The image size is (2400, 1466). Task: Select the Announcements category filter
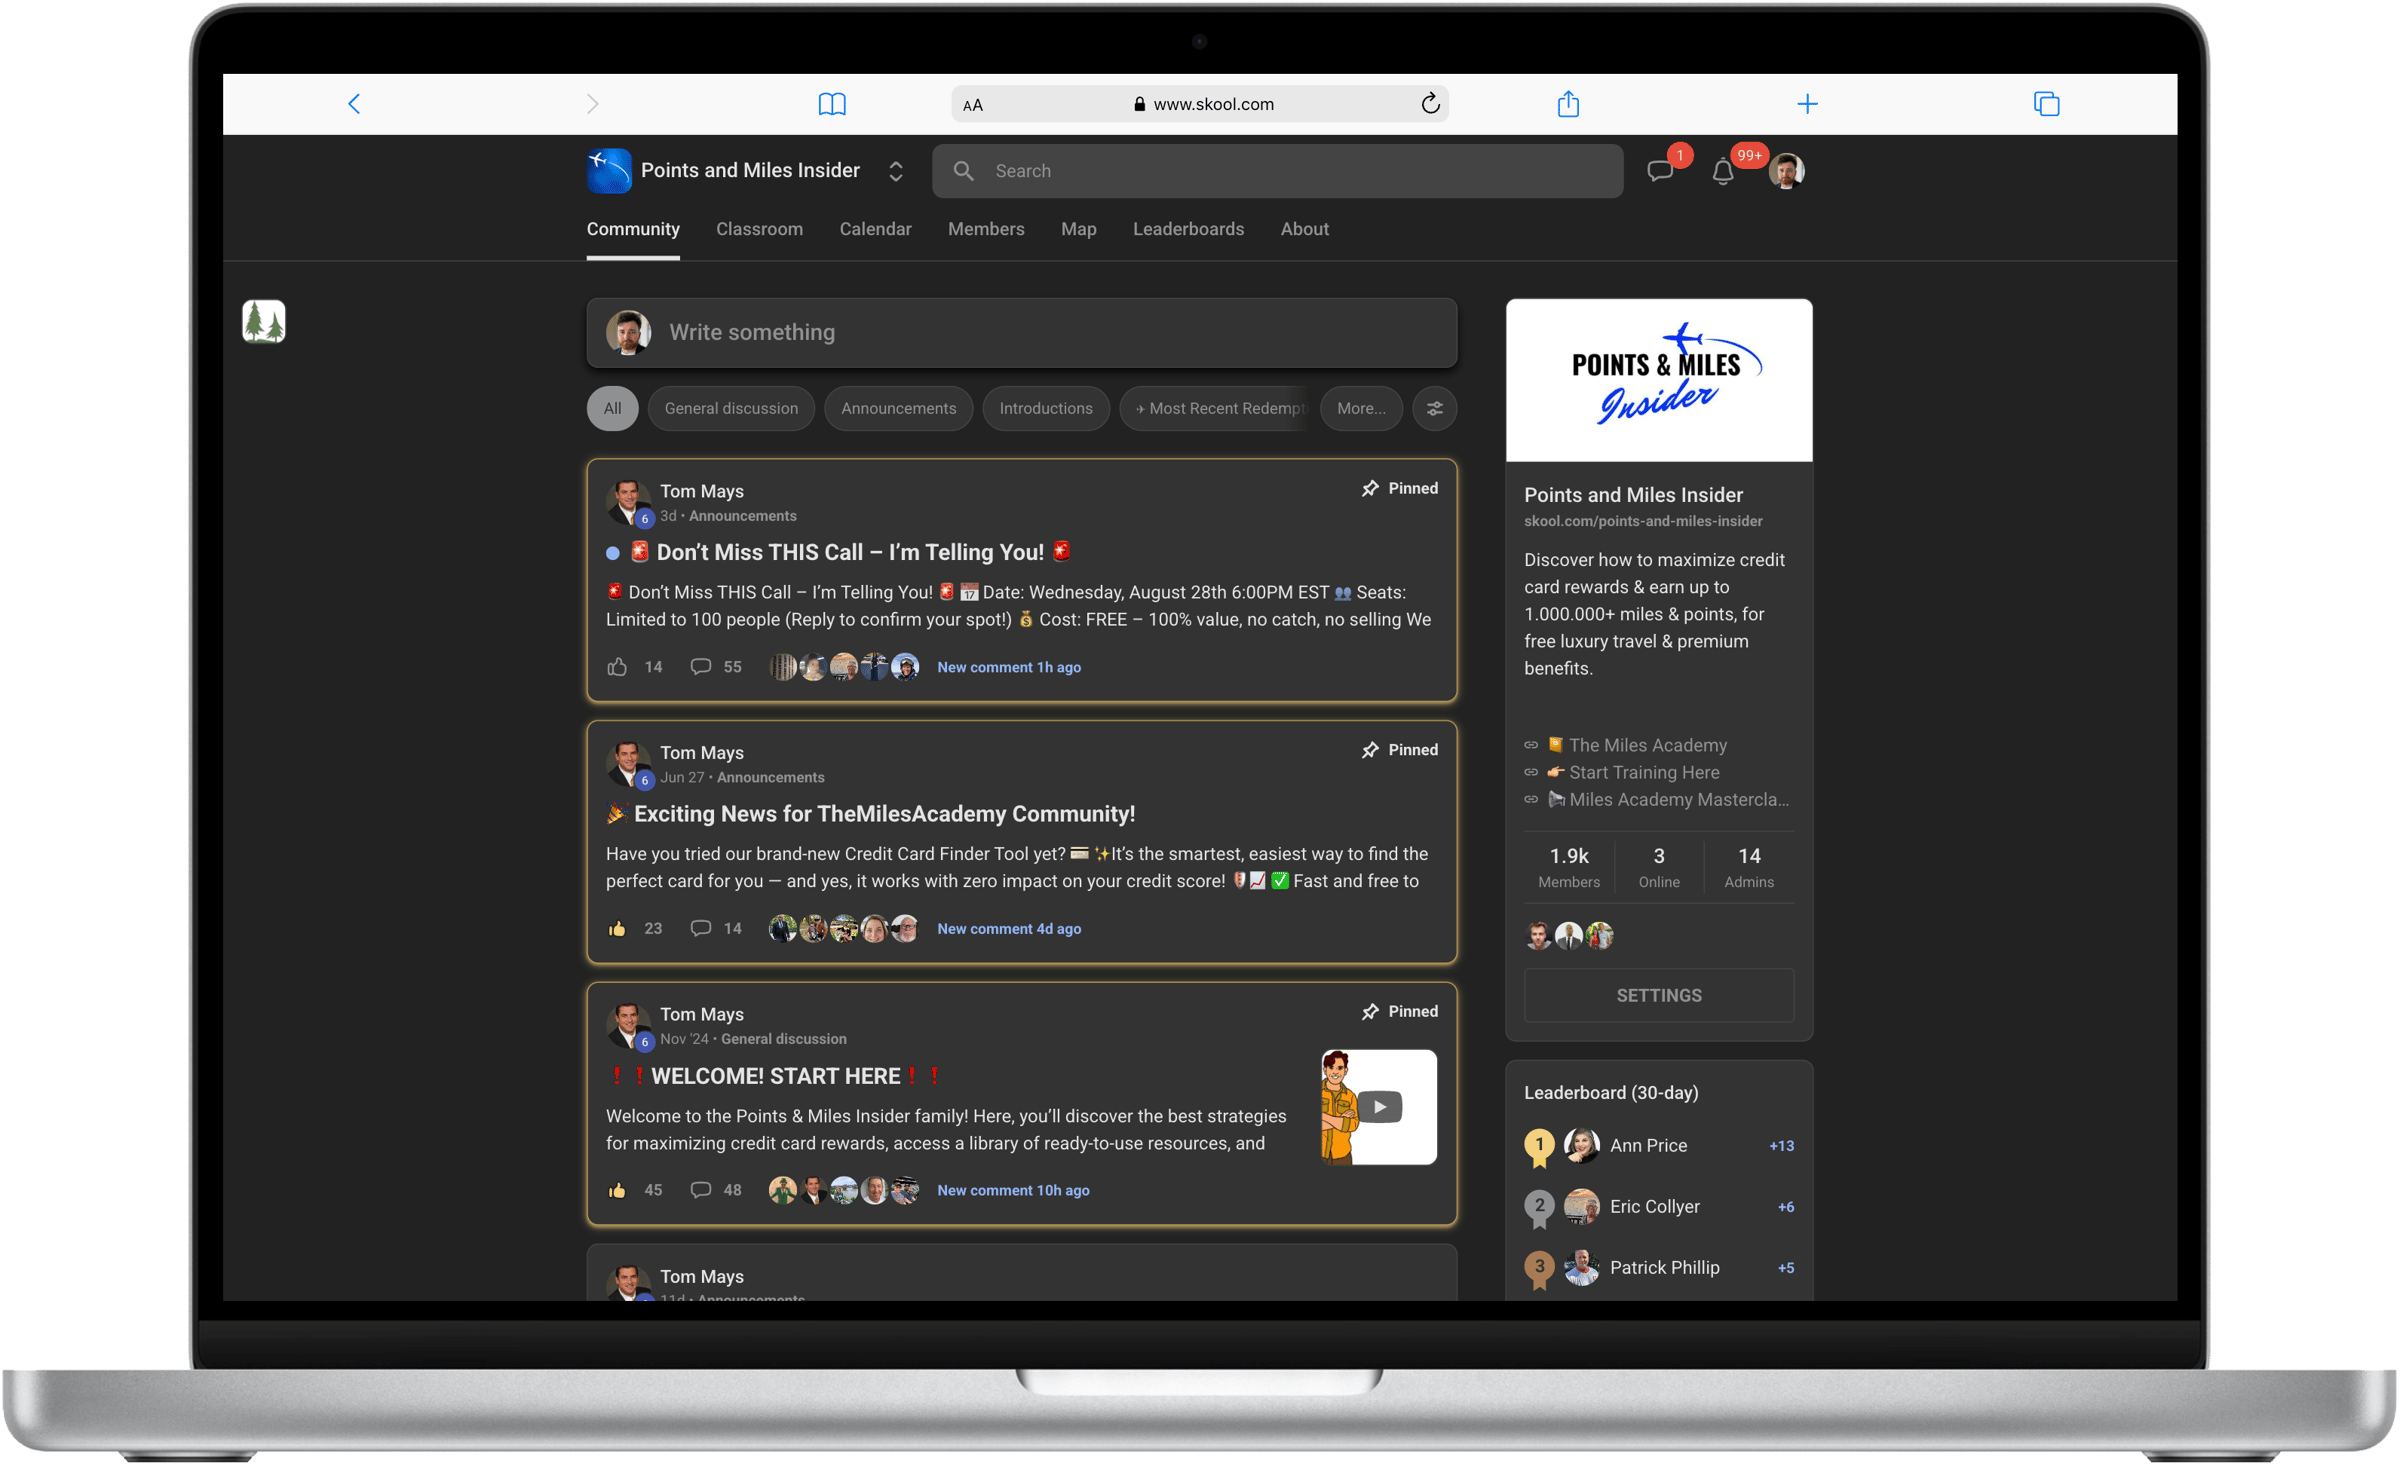click(898, 408)
